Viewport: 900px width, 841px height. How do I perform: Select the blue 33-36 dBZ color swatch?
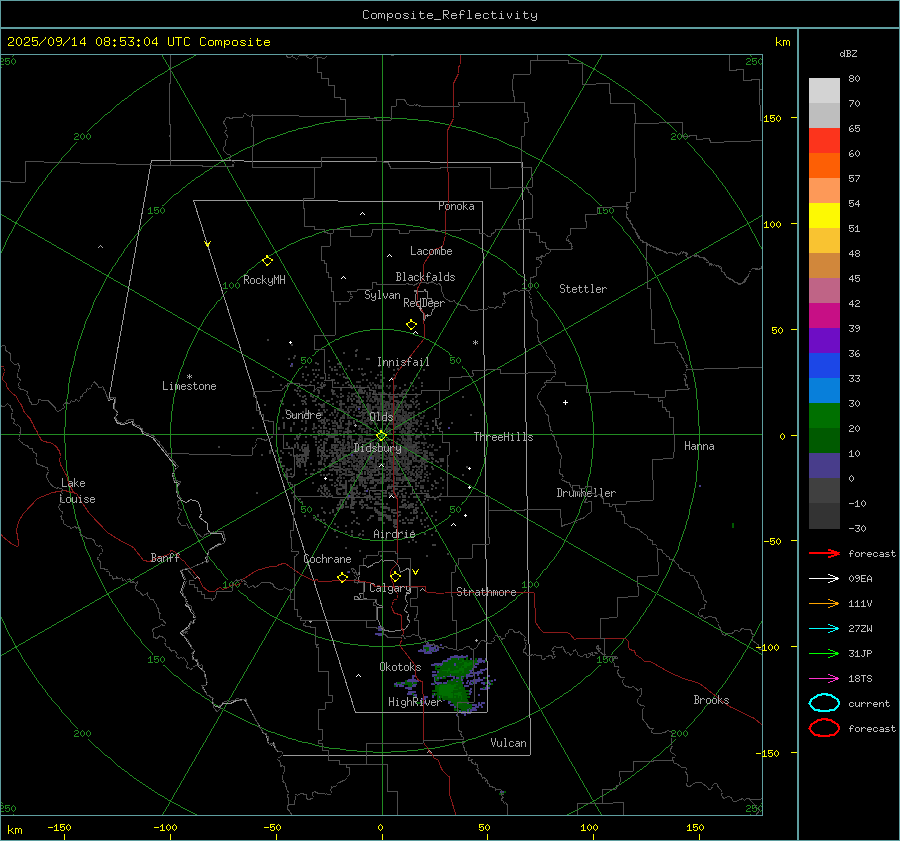click(824, 365)
